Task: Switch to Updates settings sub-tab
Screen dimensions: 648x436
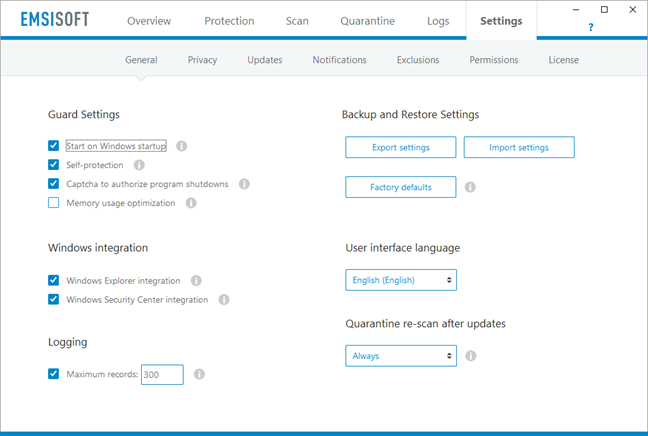Action: [265, 60]
